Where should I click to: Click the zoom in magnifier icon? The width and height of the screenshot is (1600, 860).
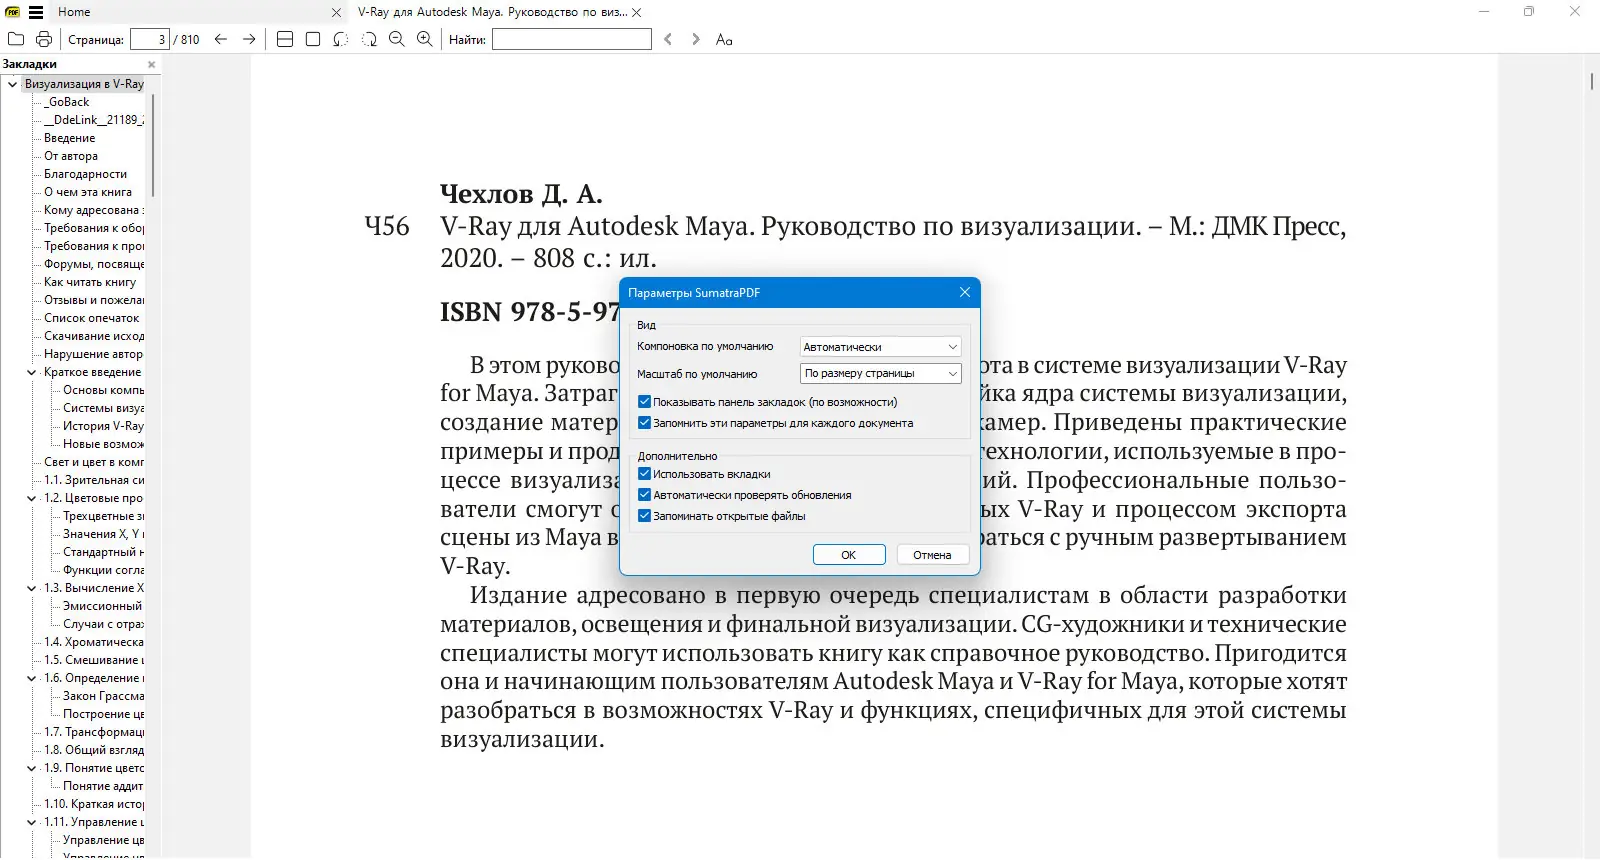coord(425,39)
